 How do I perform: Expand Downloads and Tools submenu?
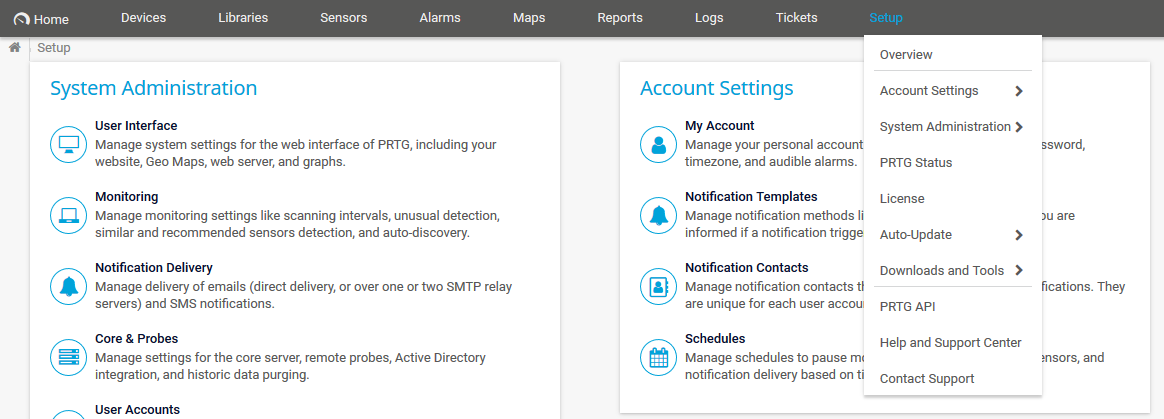[1018, 271]
